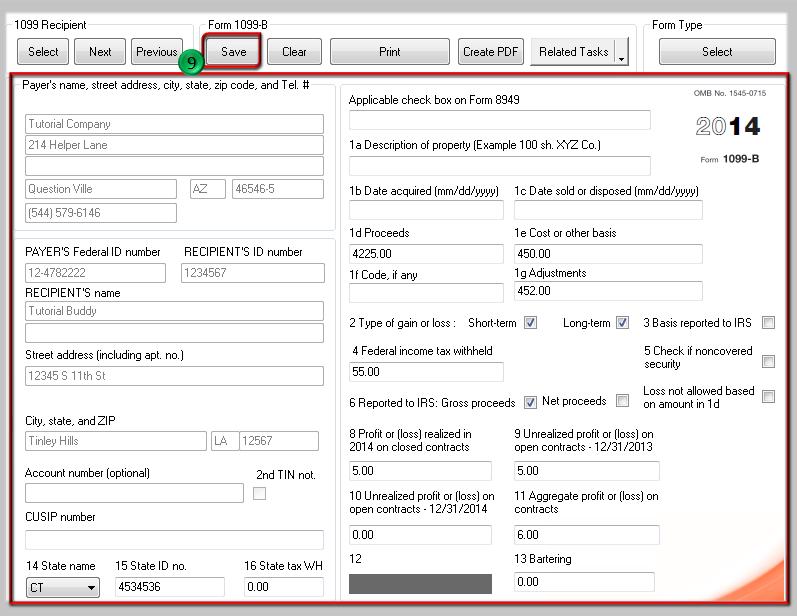Image resolution: width=797 pixels, height=616 pixels.
Task: Click recipient state LA field
Action: point(225,441)
